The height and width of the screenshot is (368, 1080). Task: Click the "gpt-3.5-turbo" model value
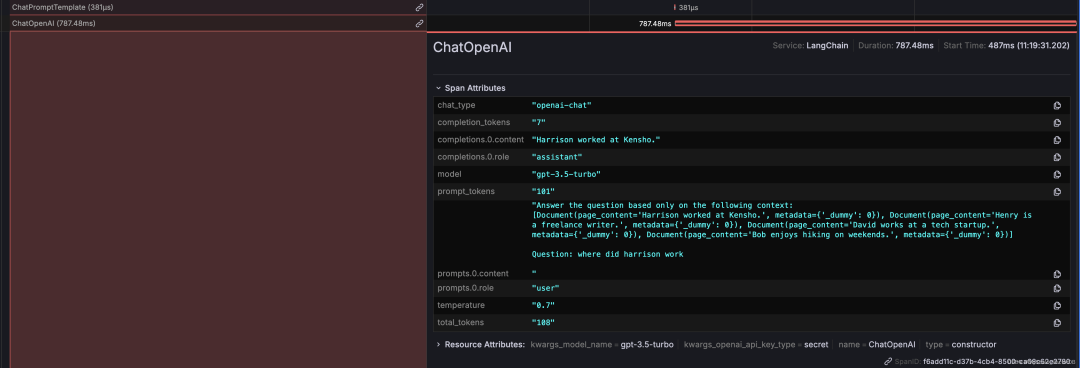coord(566,174)
